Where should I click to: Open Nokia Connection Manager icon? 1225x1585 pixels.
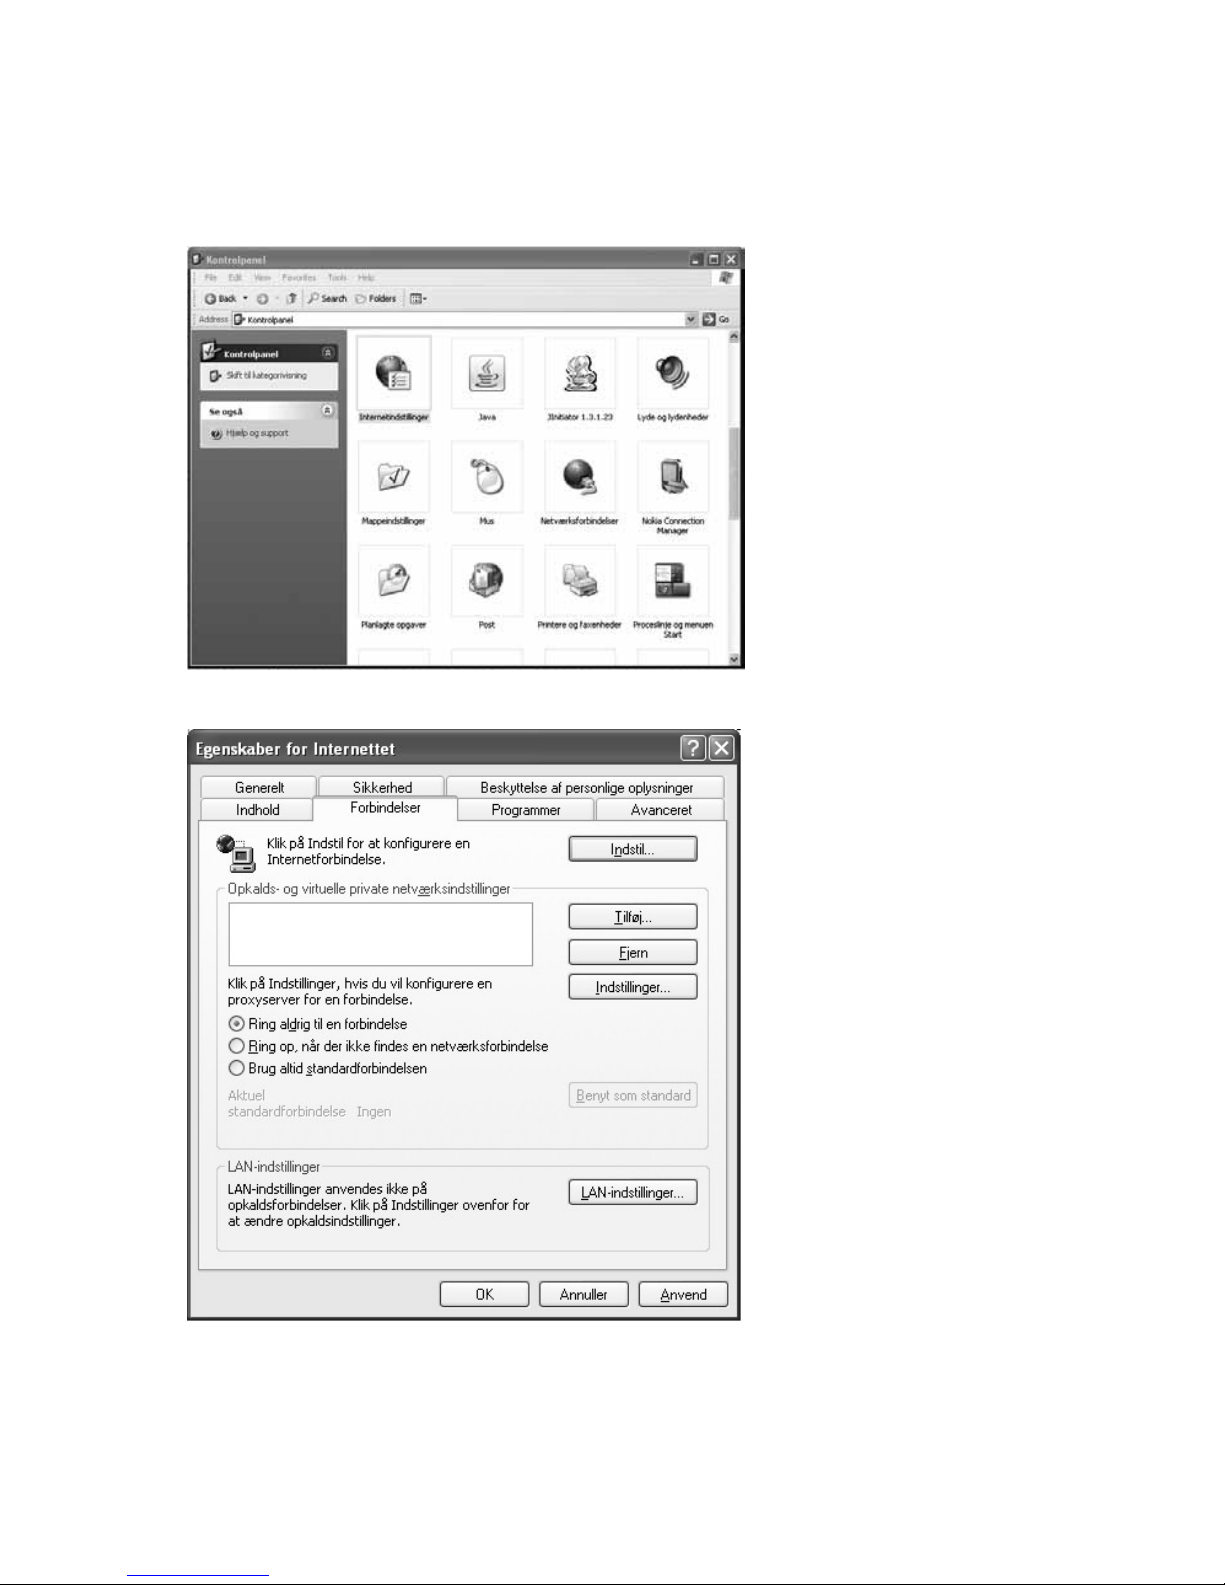point(673,488)
